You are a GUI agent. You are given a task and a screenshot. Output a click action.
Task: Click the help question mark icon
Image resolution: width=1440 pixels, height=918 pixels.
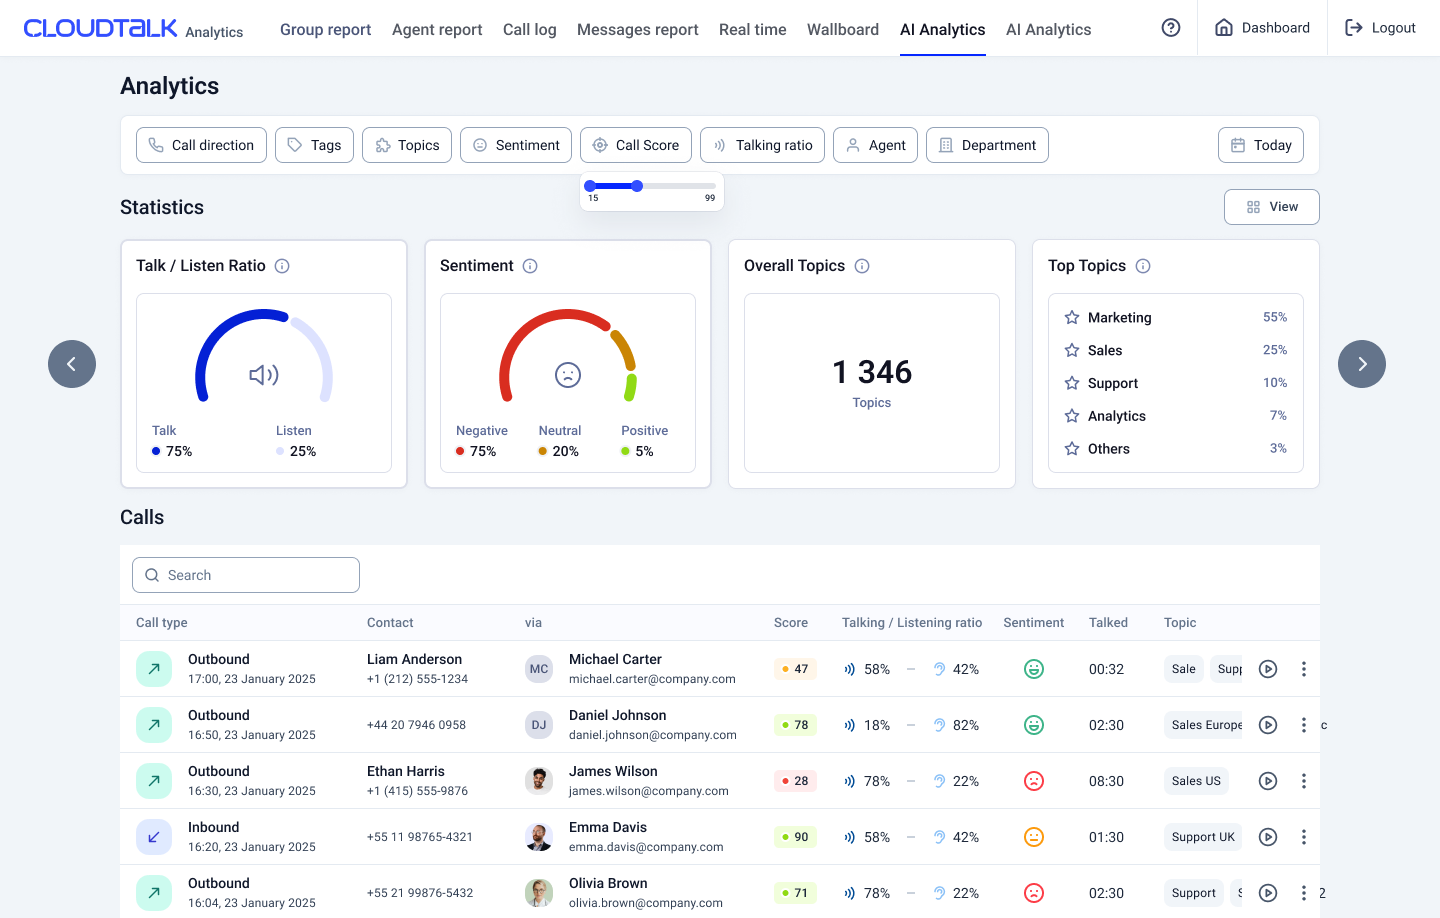(1171, 28)
